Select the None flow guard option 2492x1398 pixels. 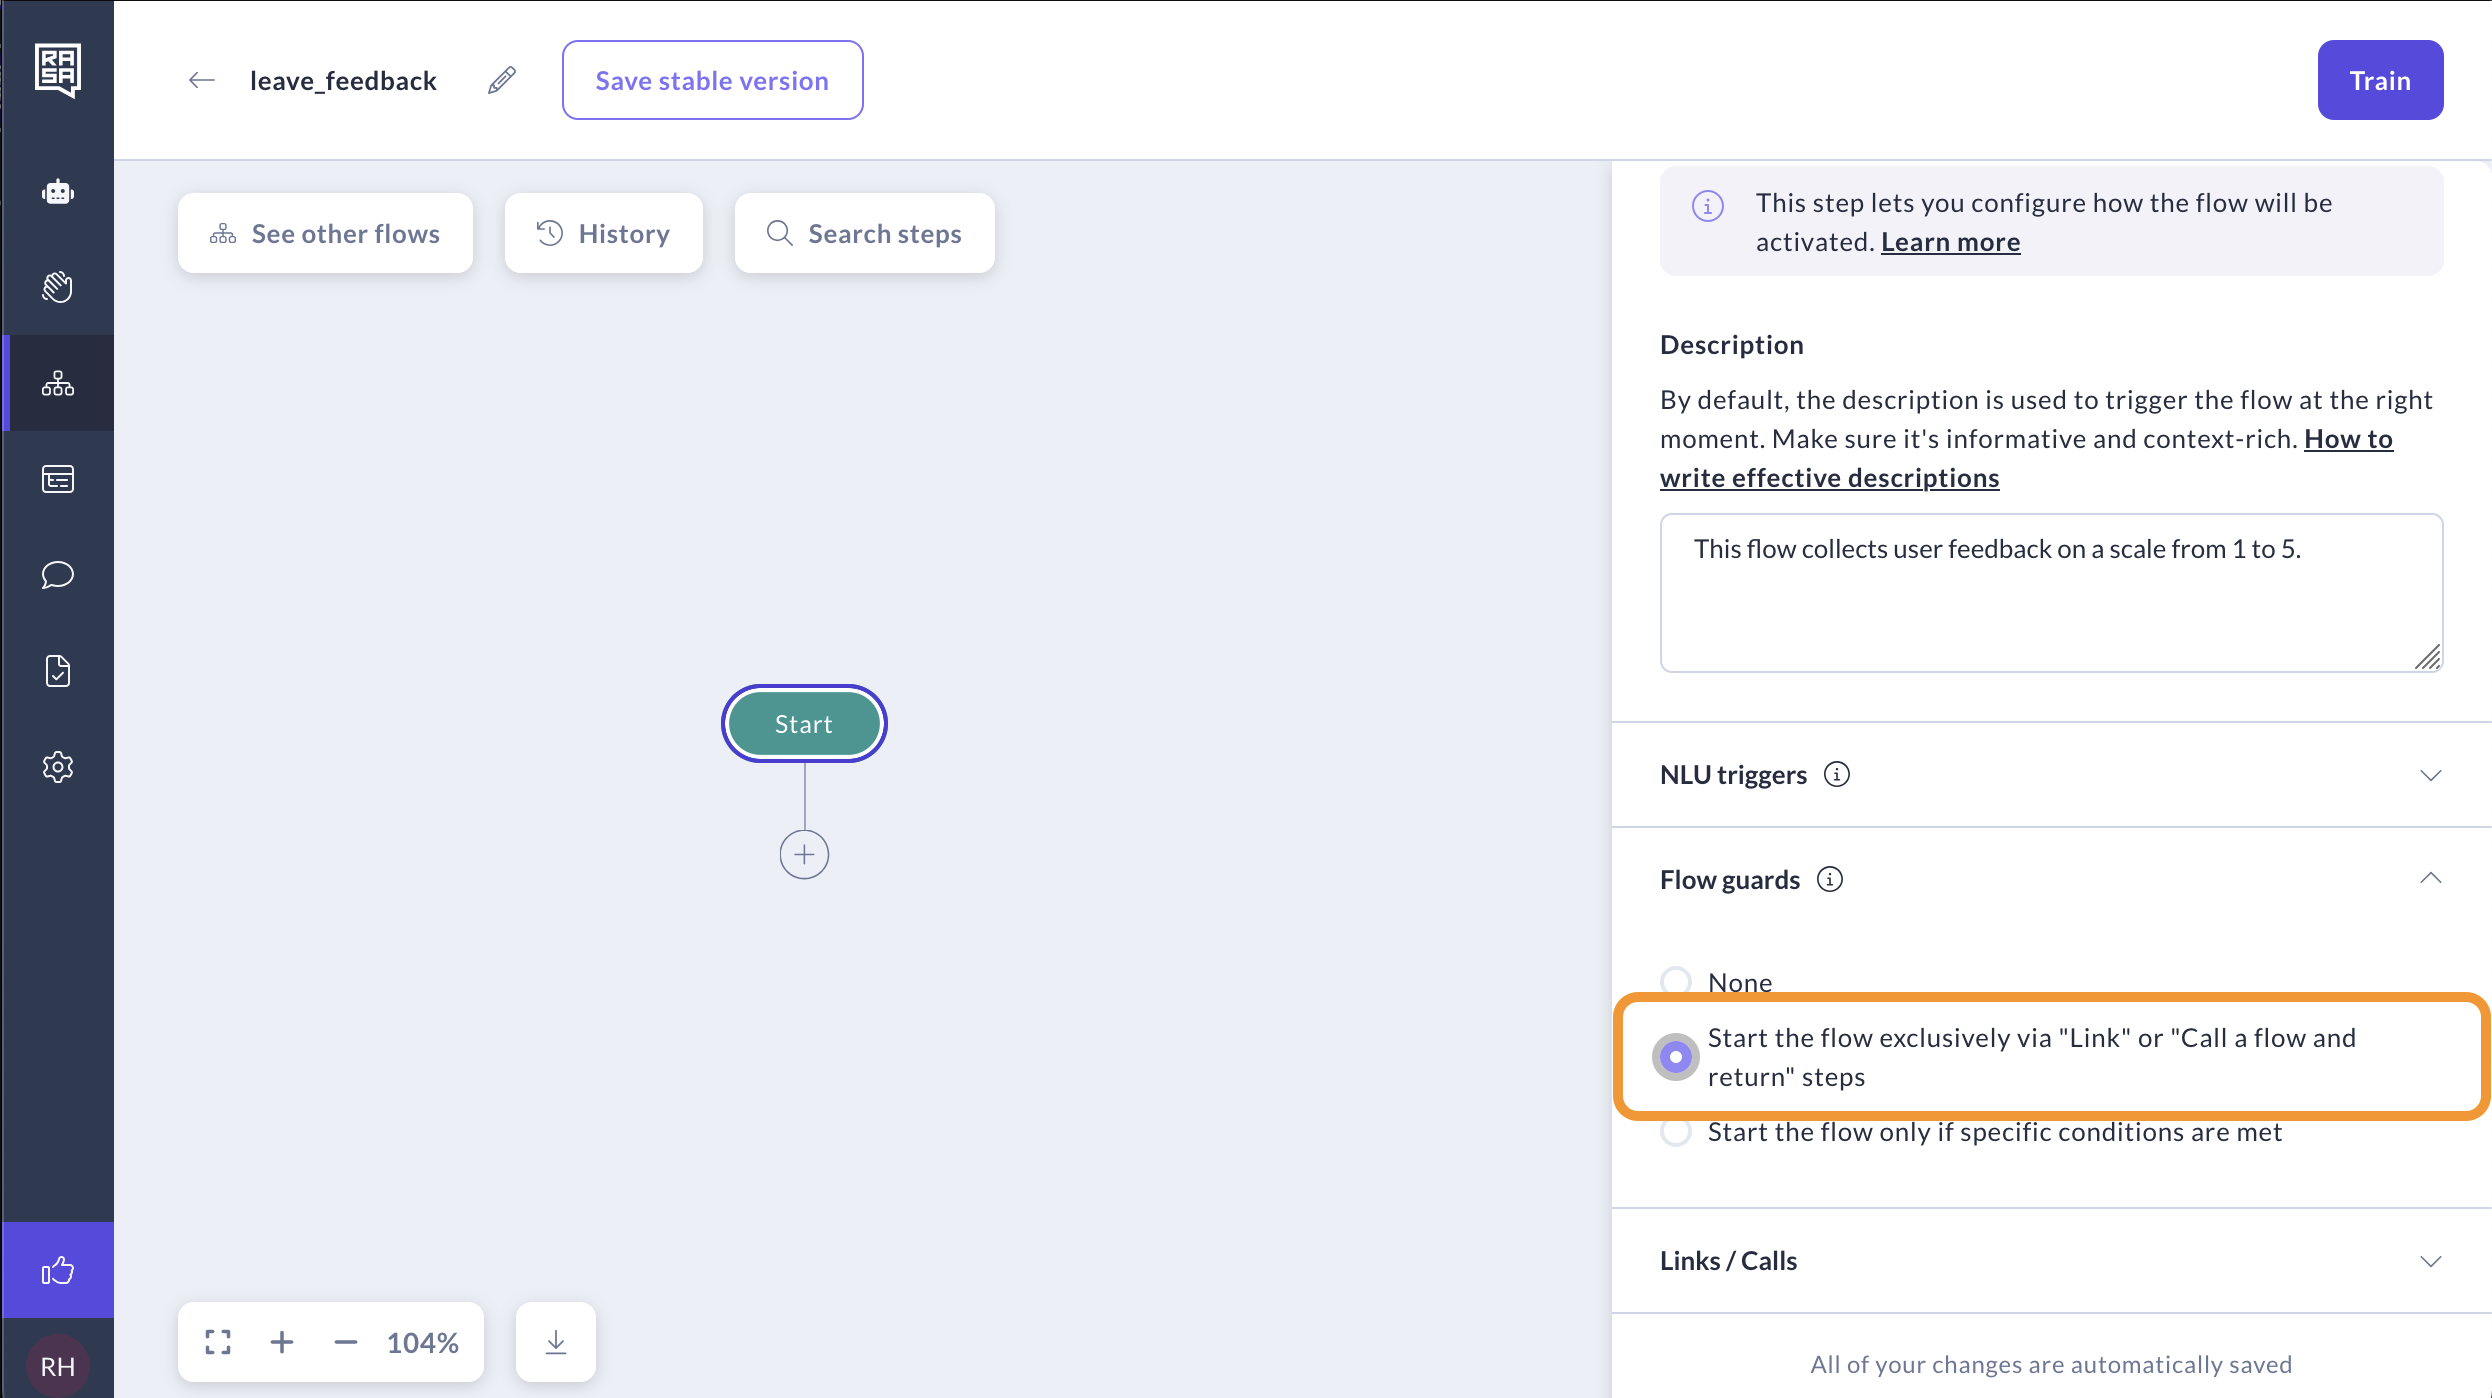point(1676,981)
